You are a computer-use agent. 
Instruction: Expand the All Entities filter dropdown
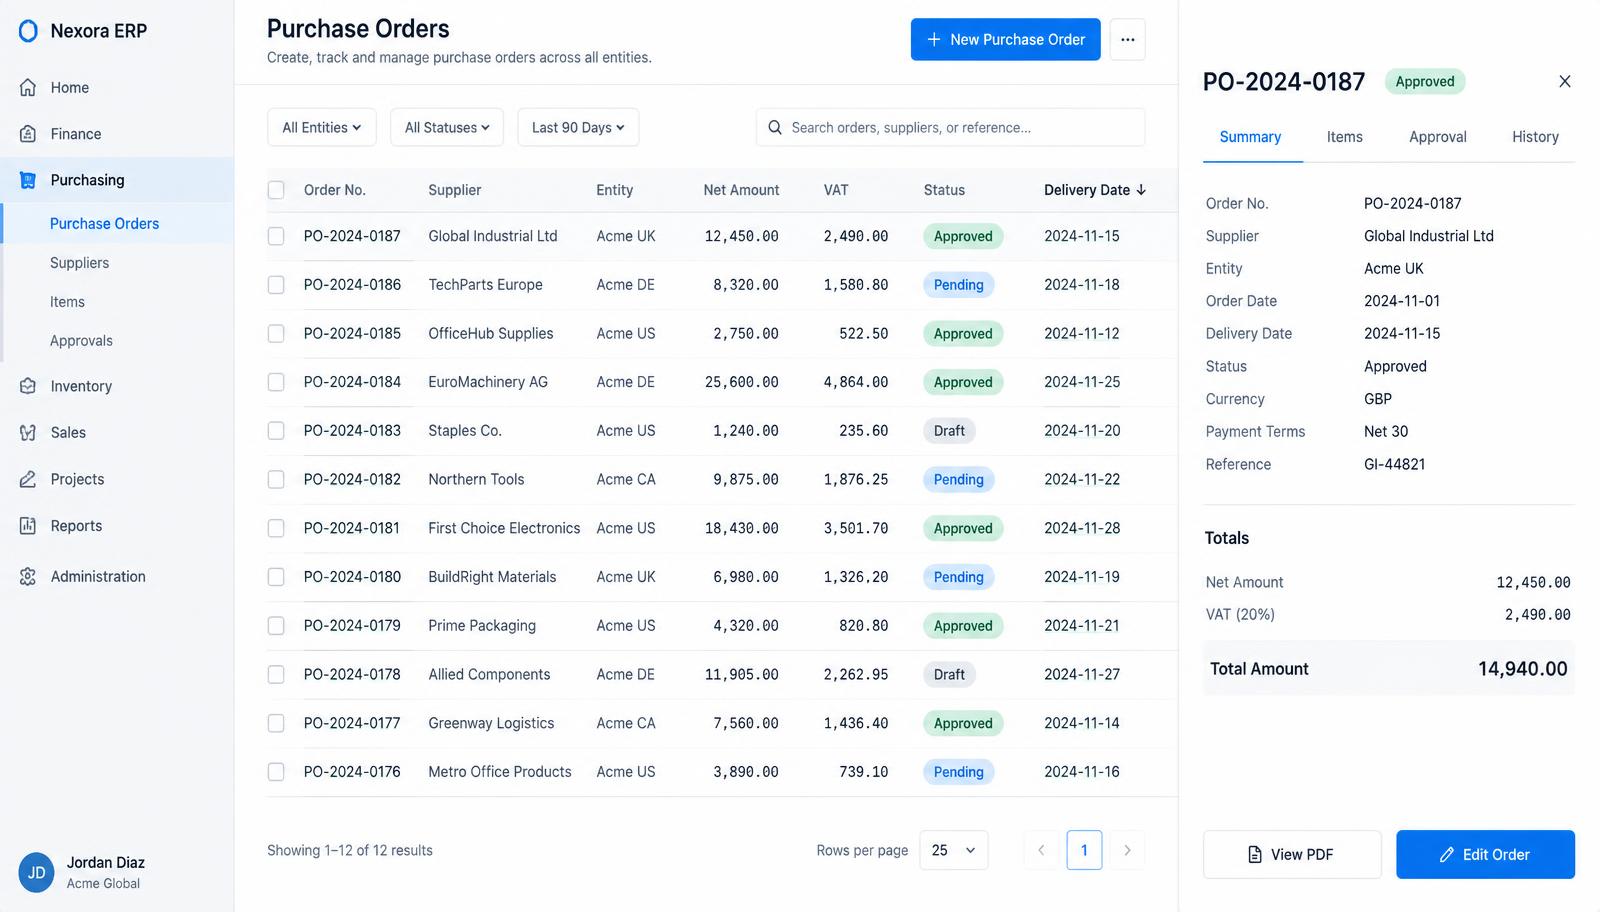coord(322,128)
